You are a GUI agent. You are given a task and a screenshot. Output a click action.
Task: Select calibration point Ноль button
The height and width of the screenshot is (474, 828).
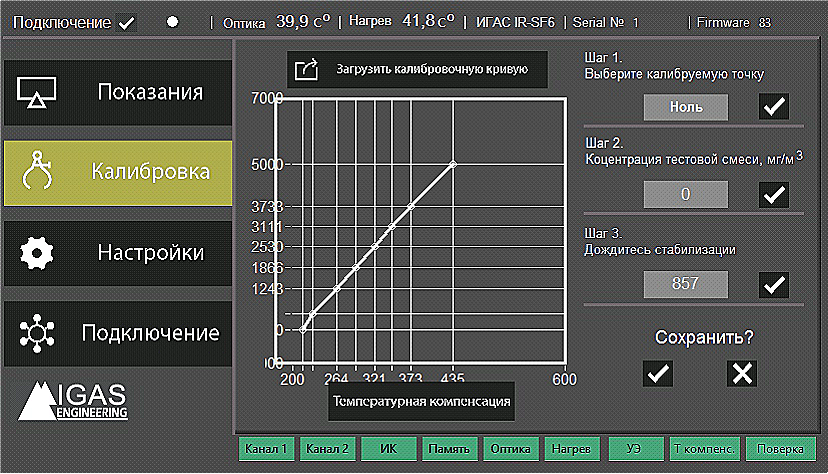point(685,107)
